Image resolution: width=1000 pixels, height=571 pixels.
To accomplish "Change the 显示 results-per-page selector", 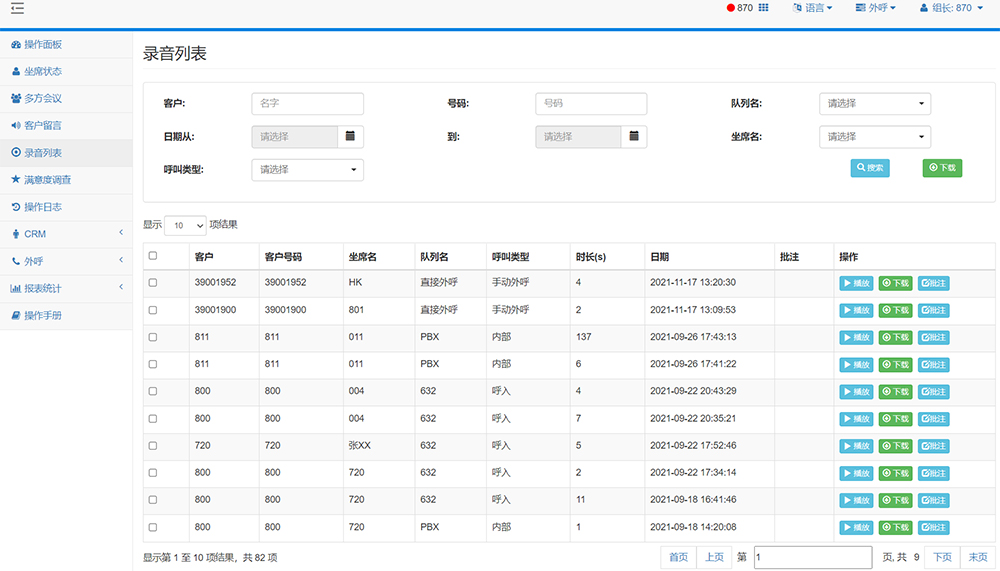I will coord(185,225).
